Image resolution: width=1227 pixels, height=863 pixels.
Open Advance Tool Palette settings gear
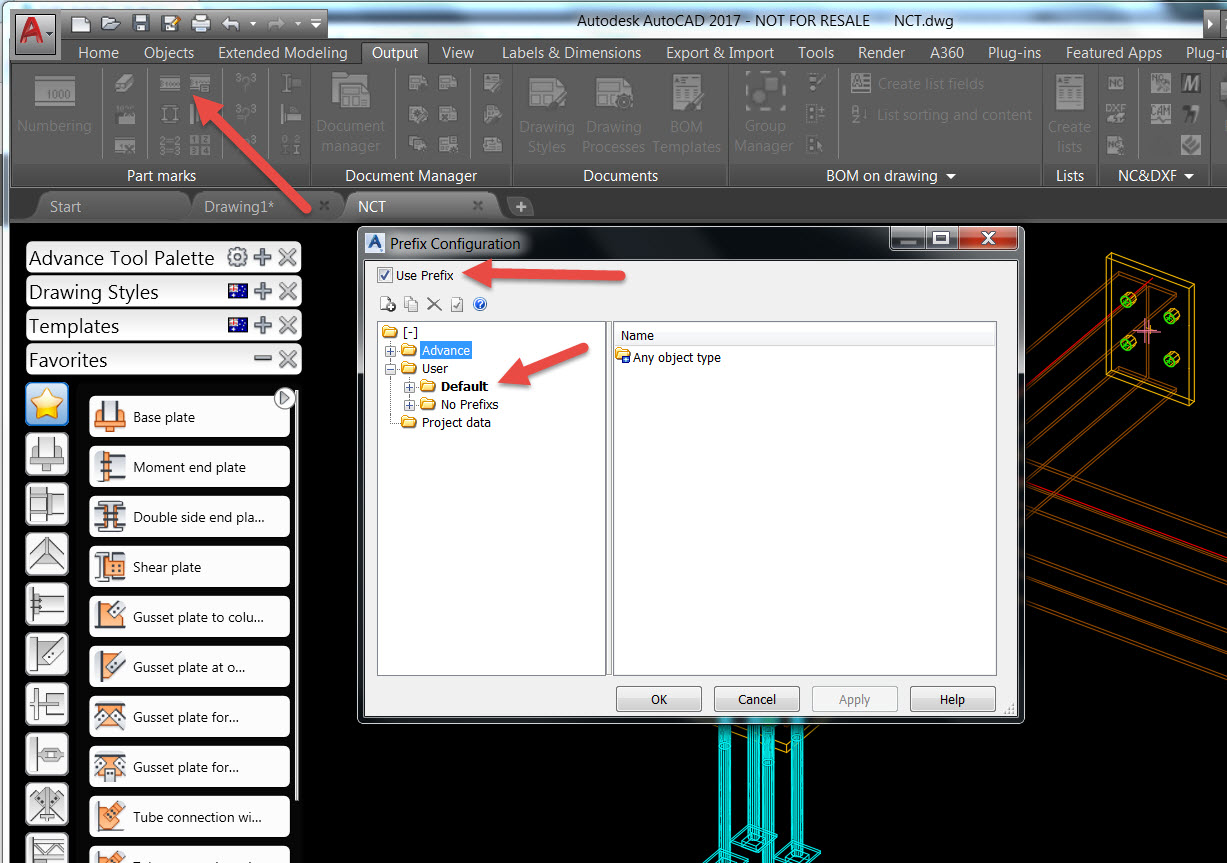(237, 258)
